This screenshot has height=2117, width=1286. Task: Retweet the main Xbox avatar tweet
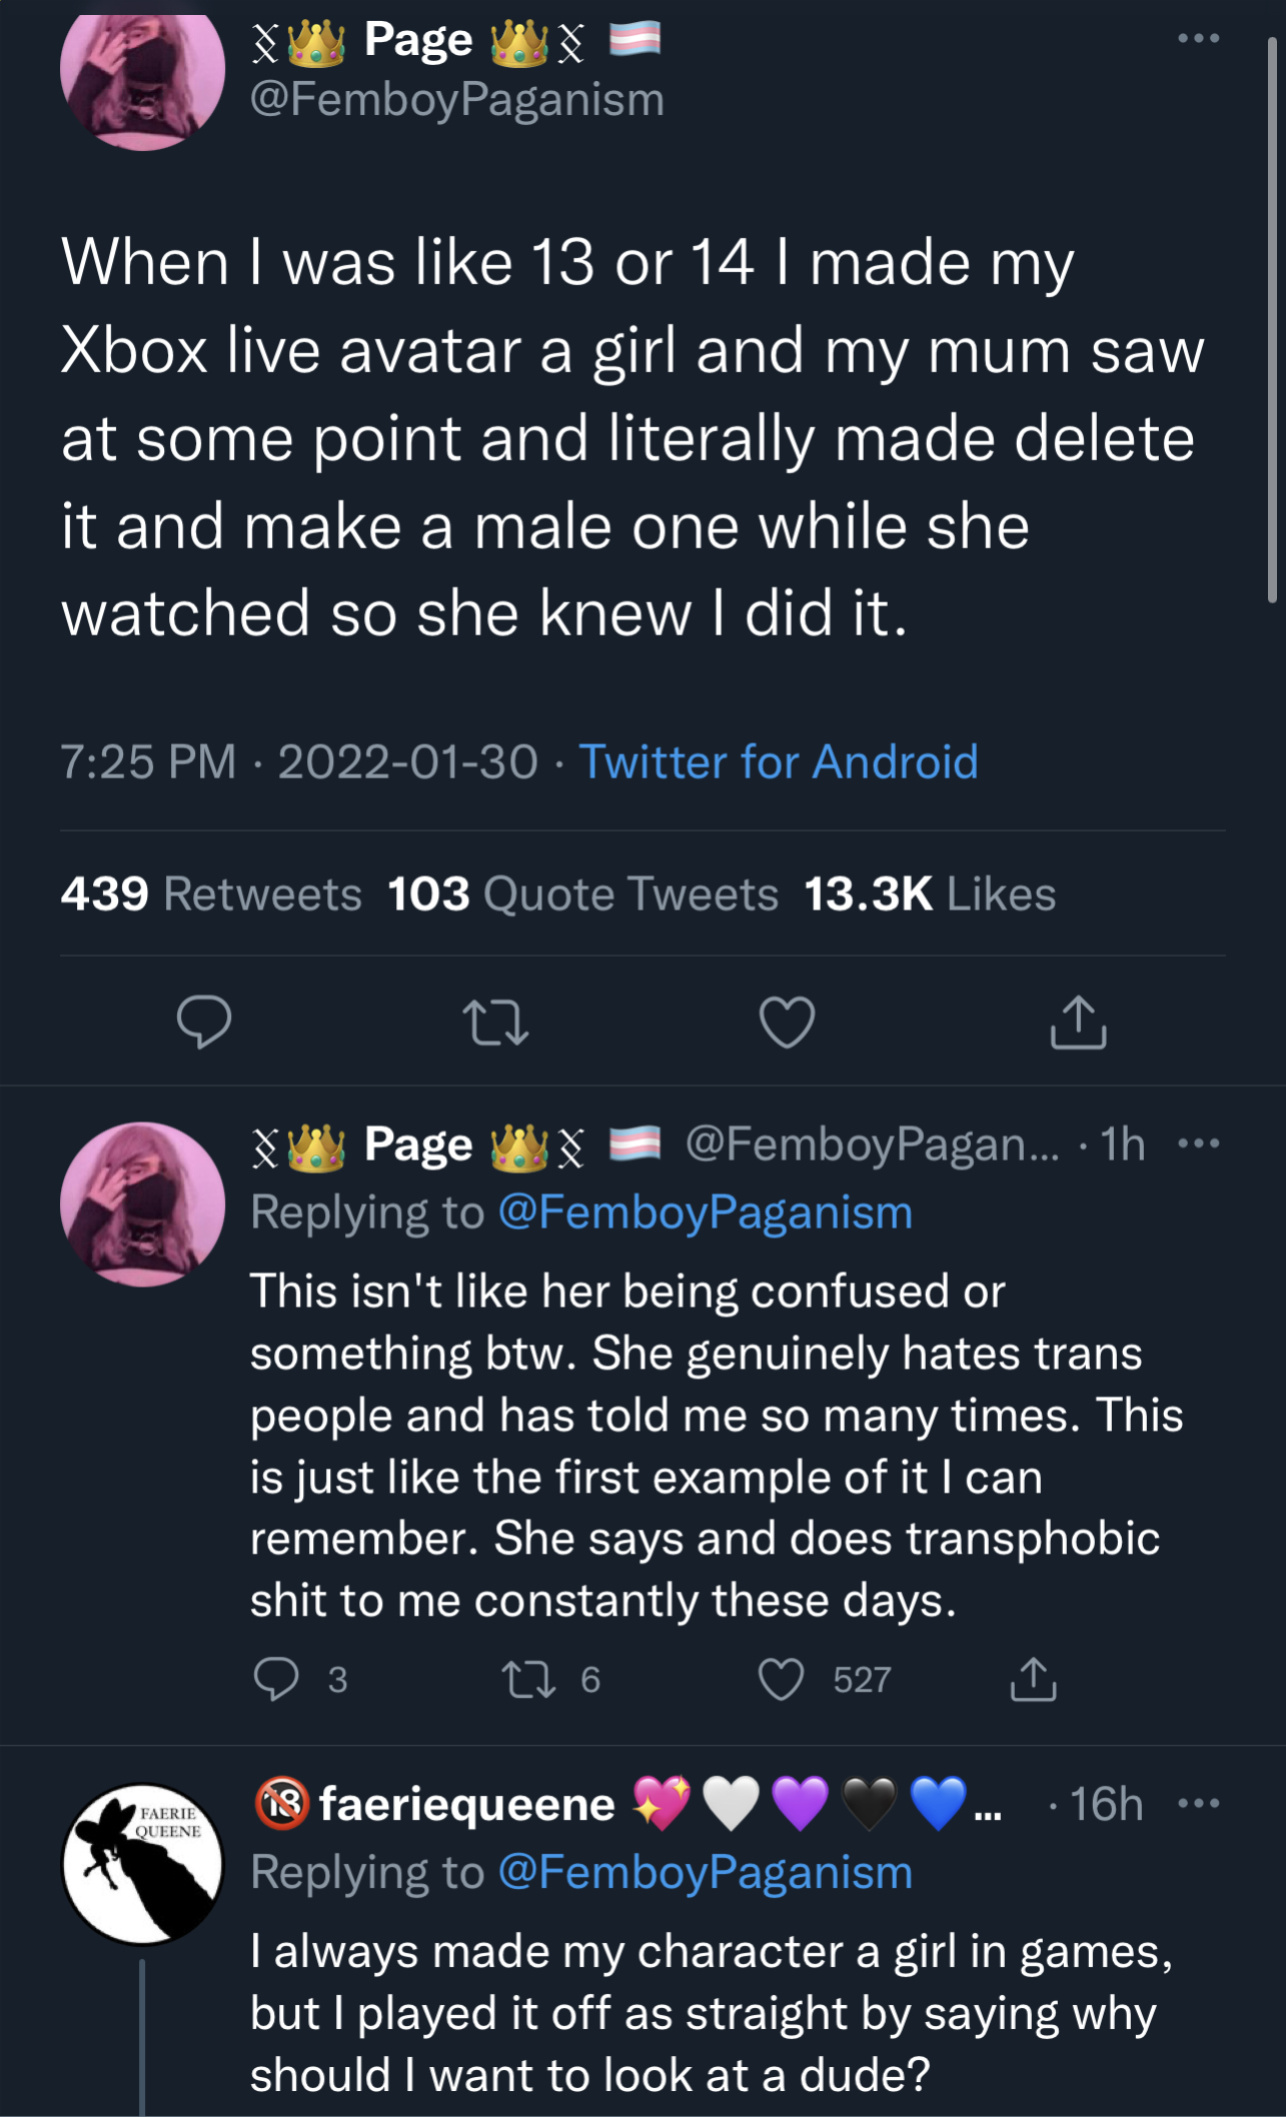click(495, 1022)
